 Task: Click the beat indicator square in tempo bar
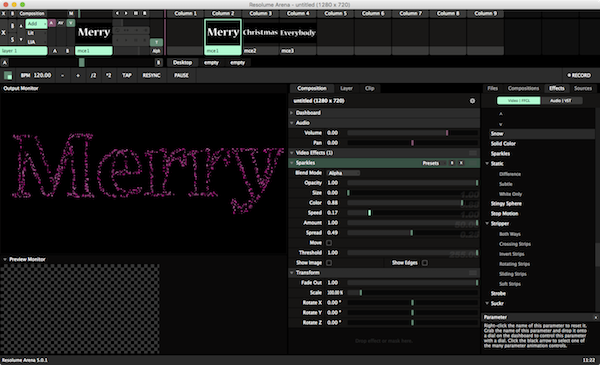click(8, 75)
